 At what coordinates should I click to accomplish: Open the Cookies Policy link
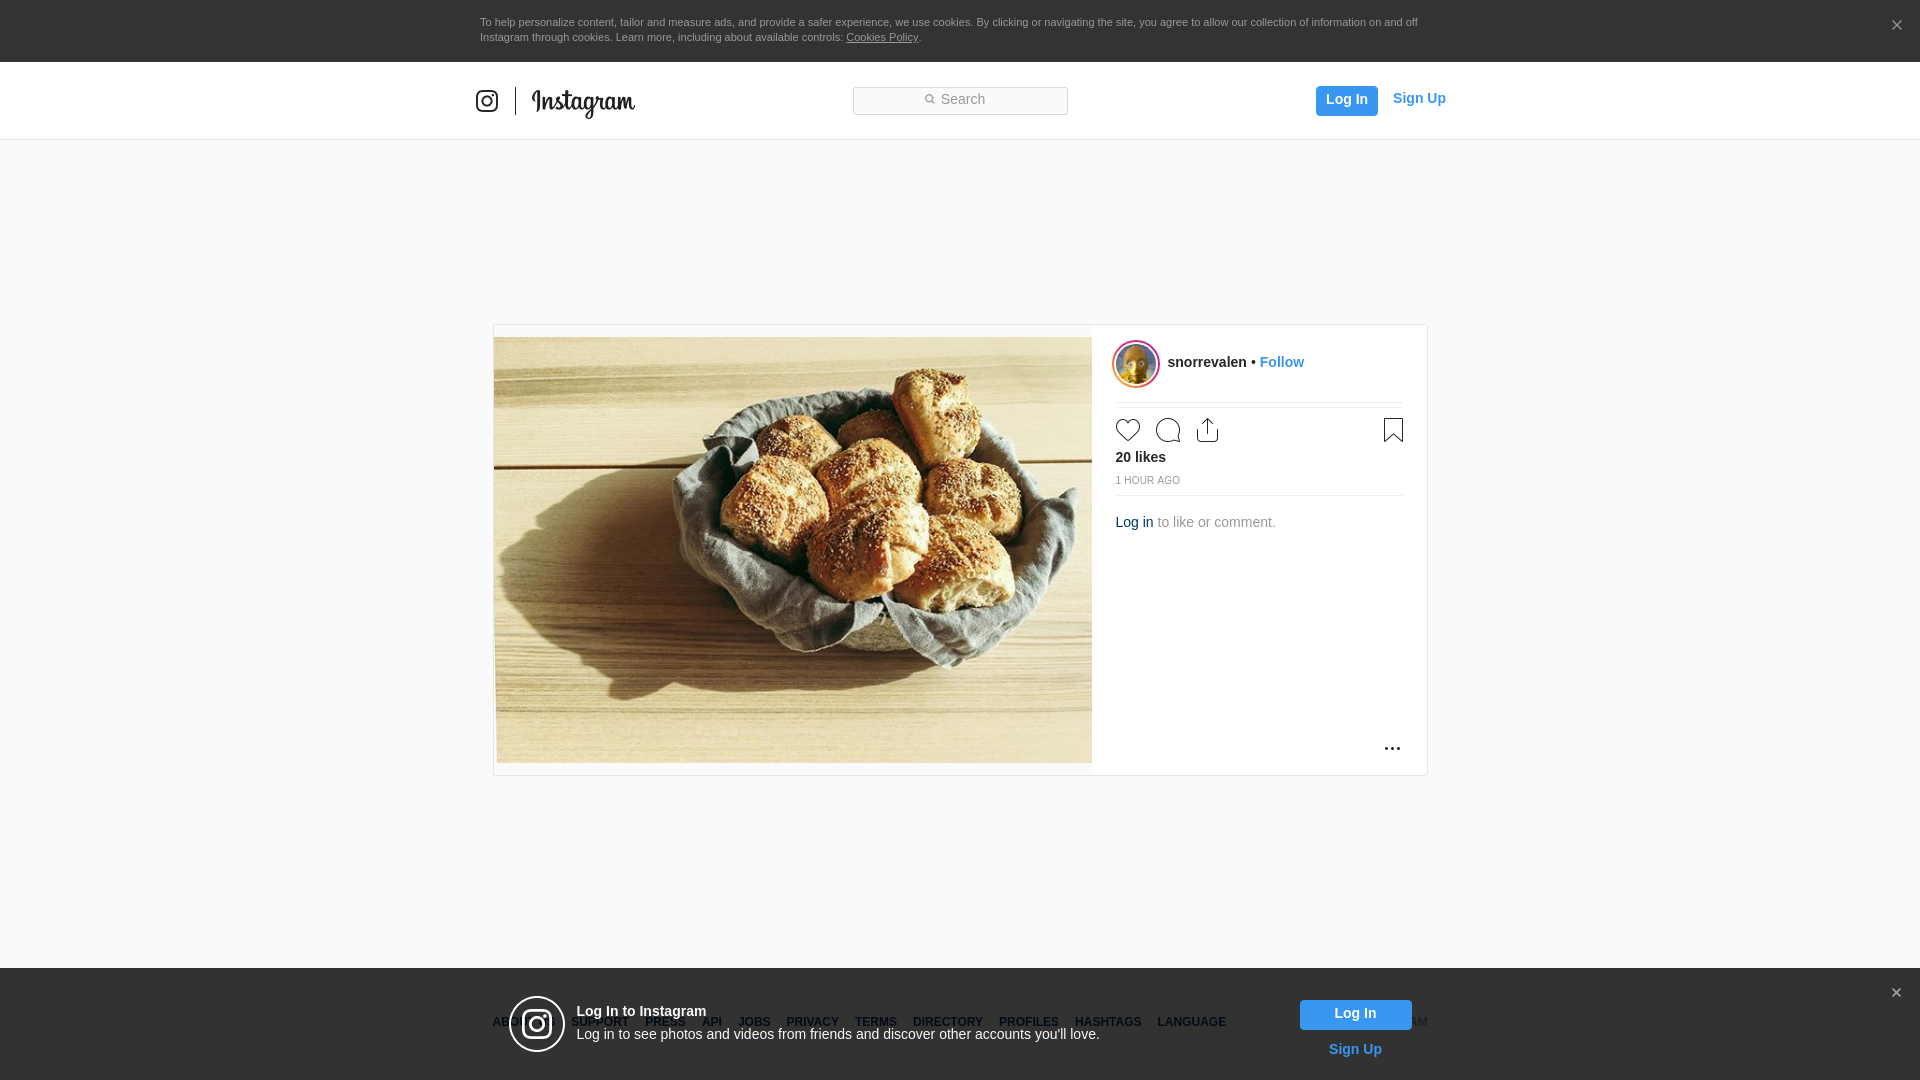(x=882, y=37)
